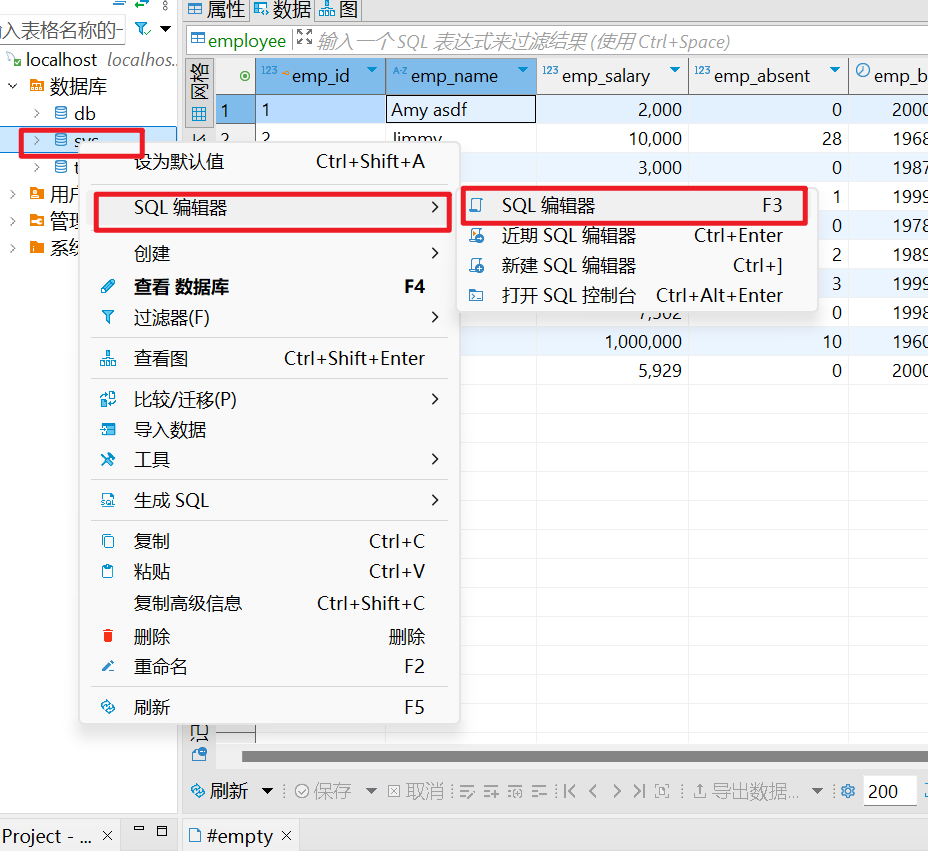
Task: Open the 保存 button's dropdown arrow
Action: click(372, 790)
